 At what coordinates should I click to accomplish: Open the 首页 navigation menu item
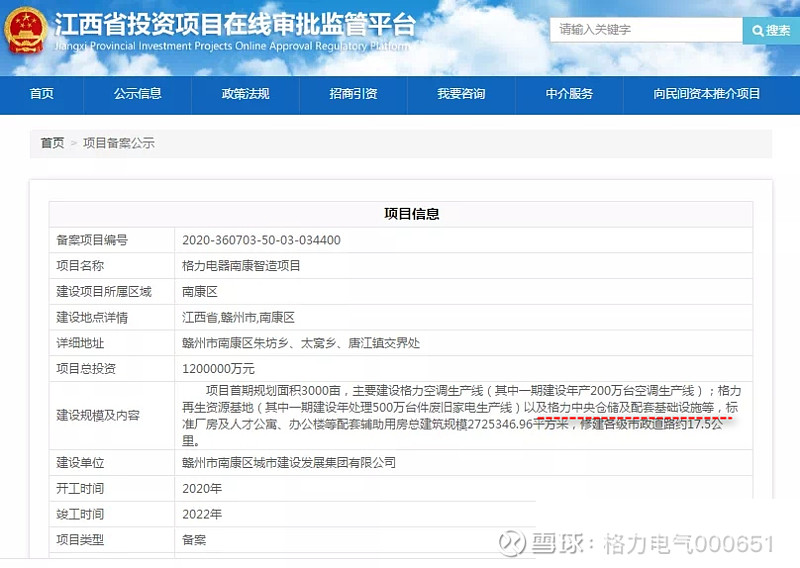point(41,94)
